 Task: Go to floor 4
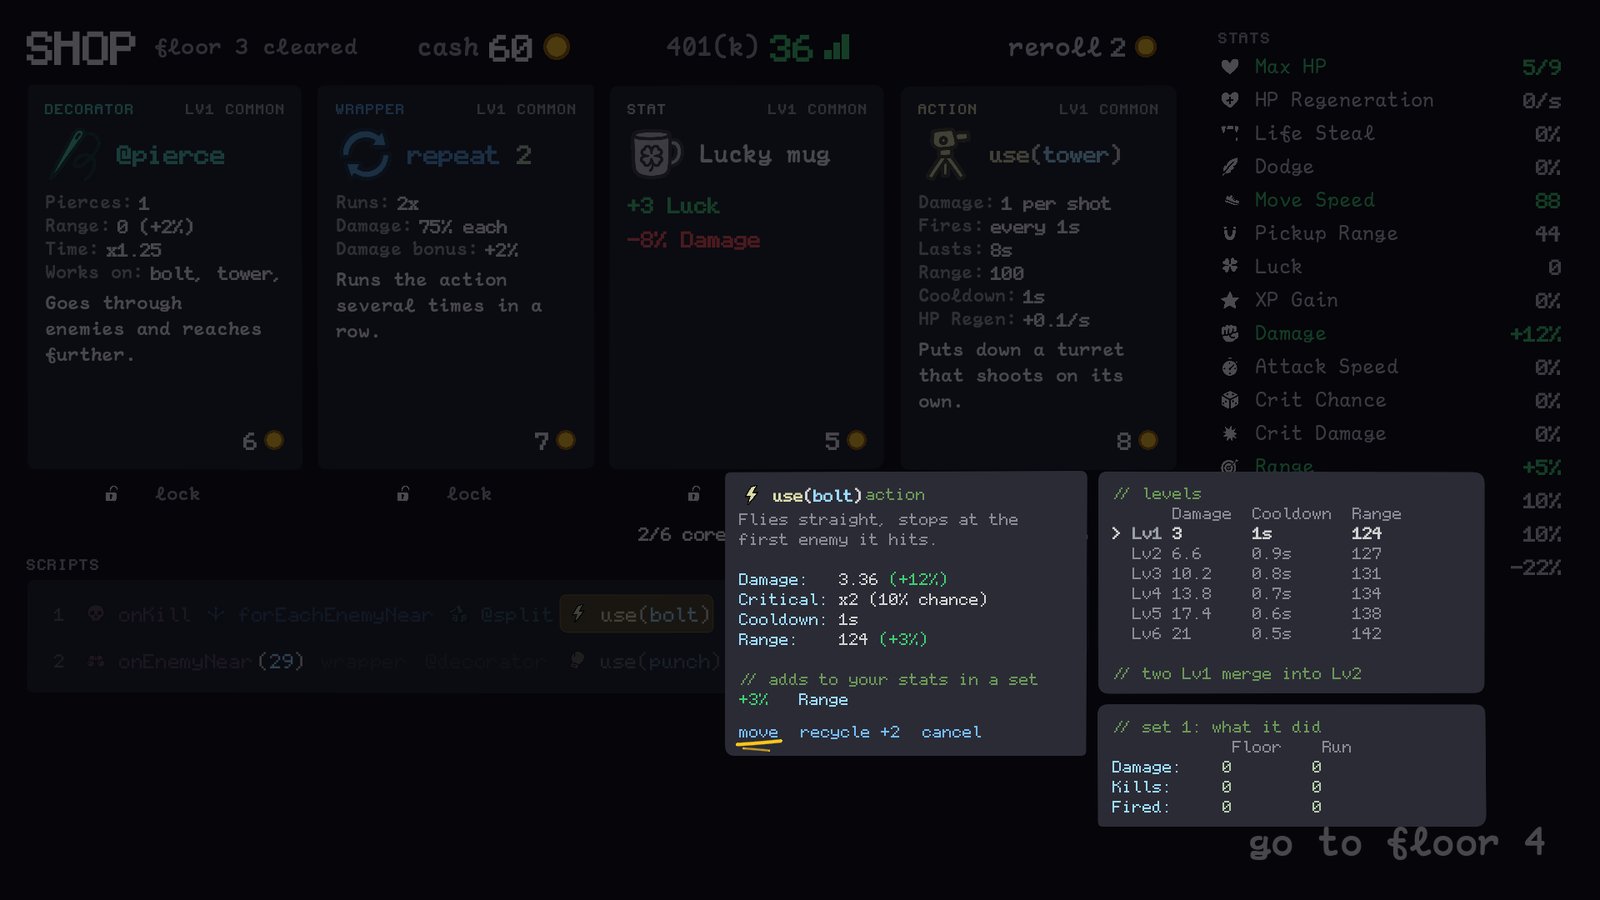tap(1396, 843)
